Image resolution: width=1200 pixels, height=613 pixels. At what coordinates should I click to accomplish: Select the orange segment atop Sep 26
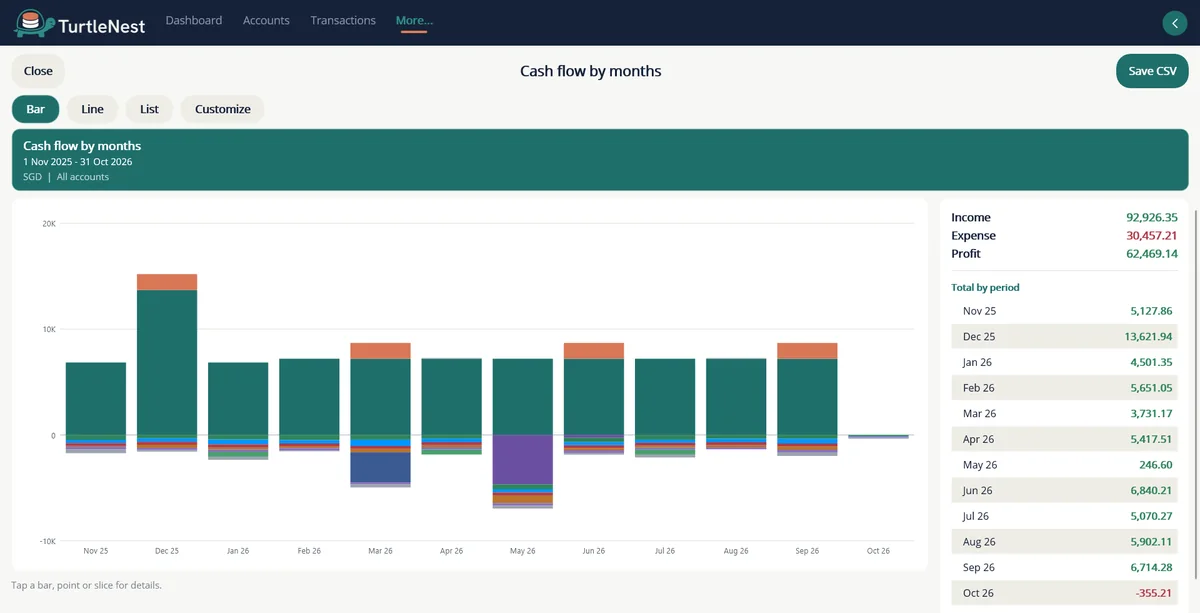(x=807, y=351)
